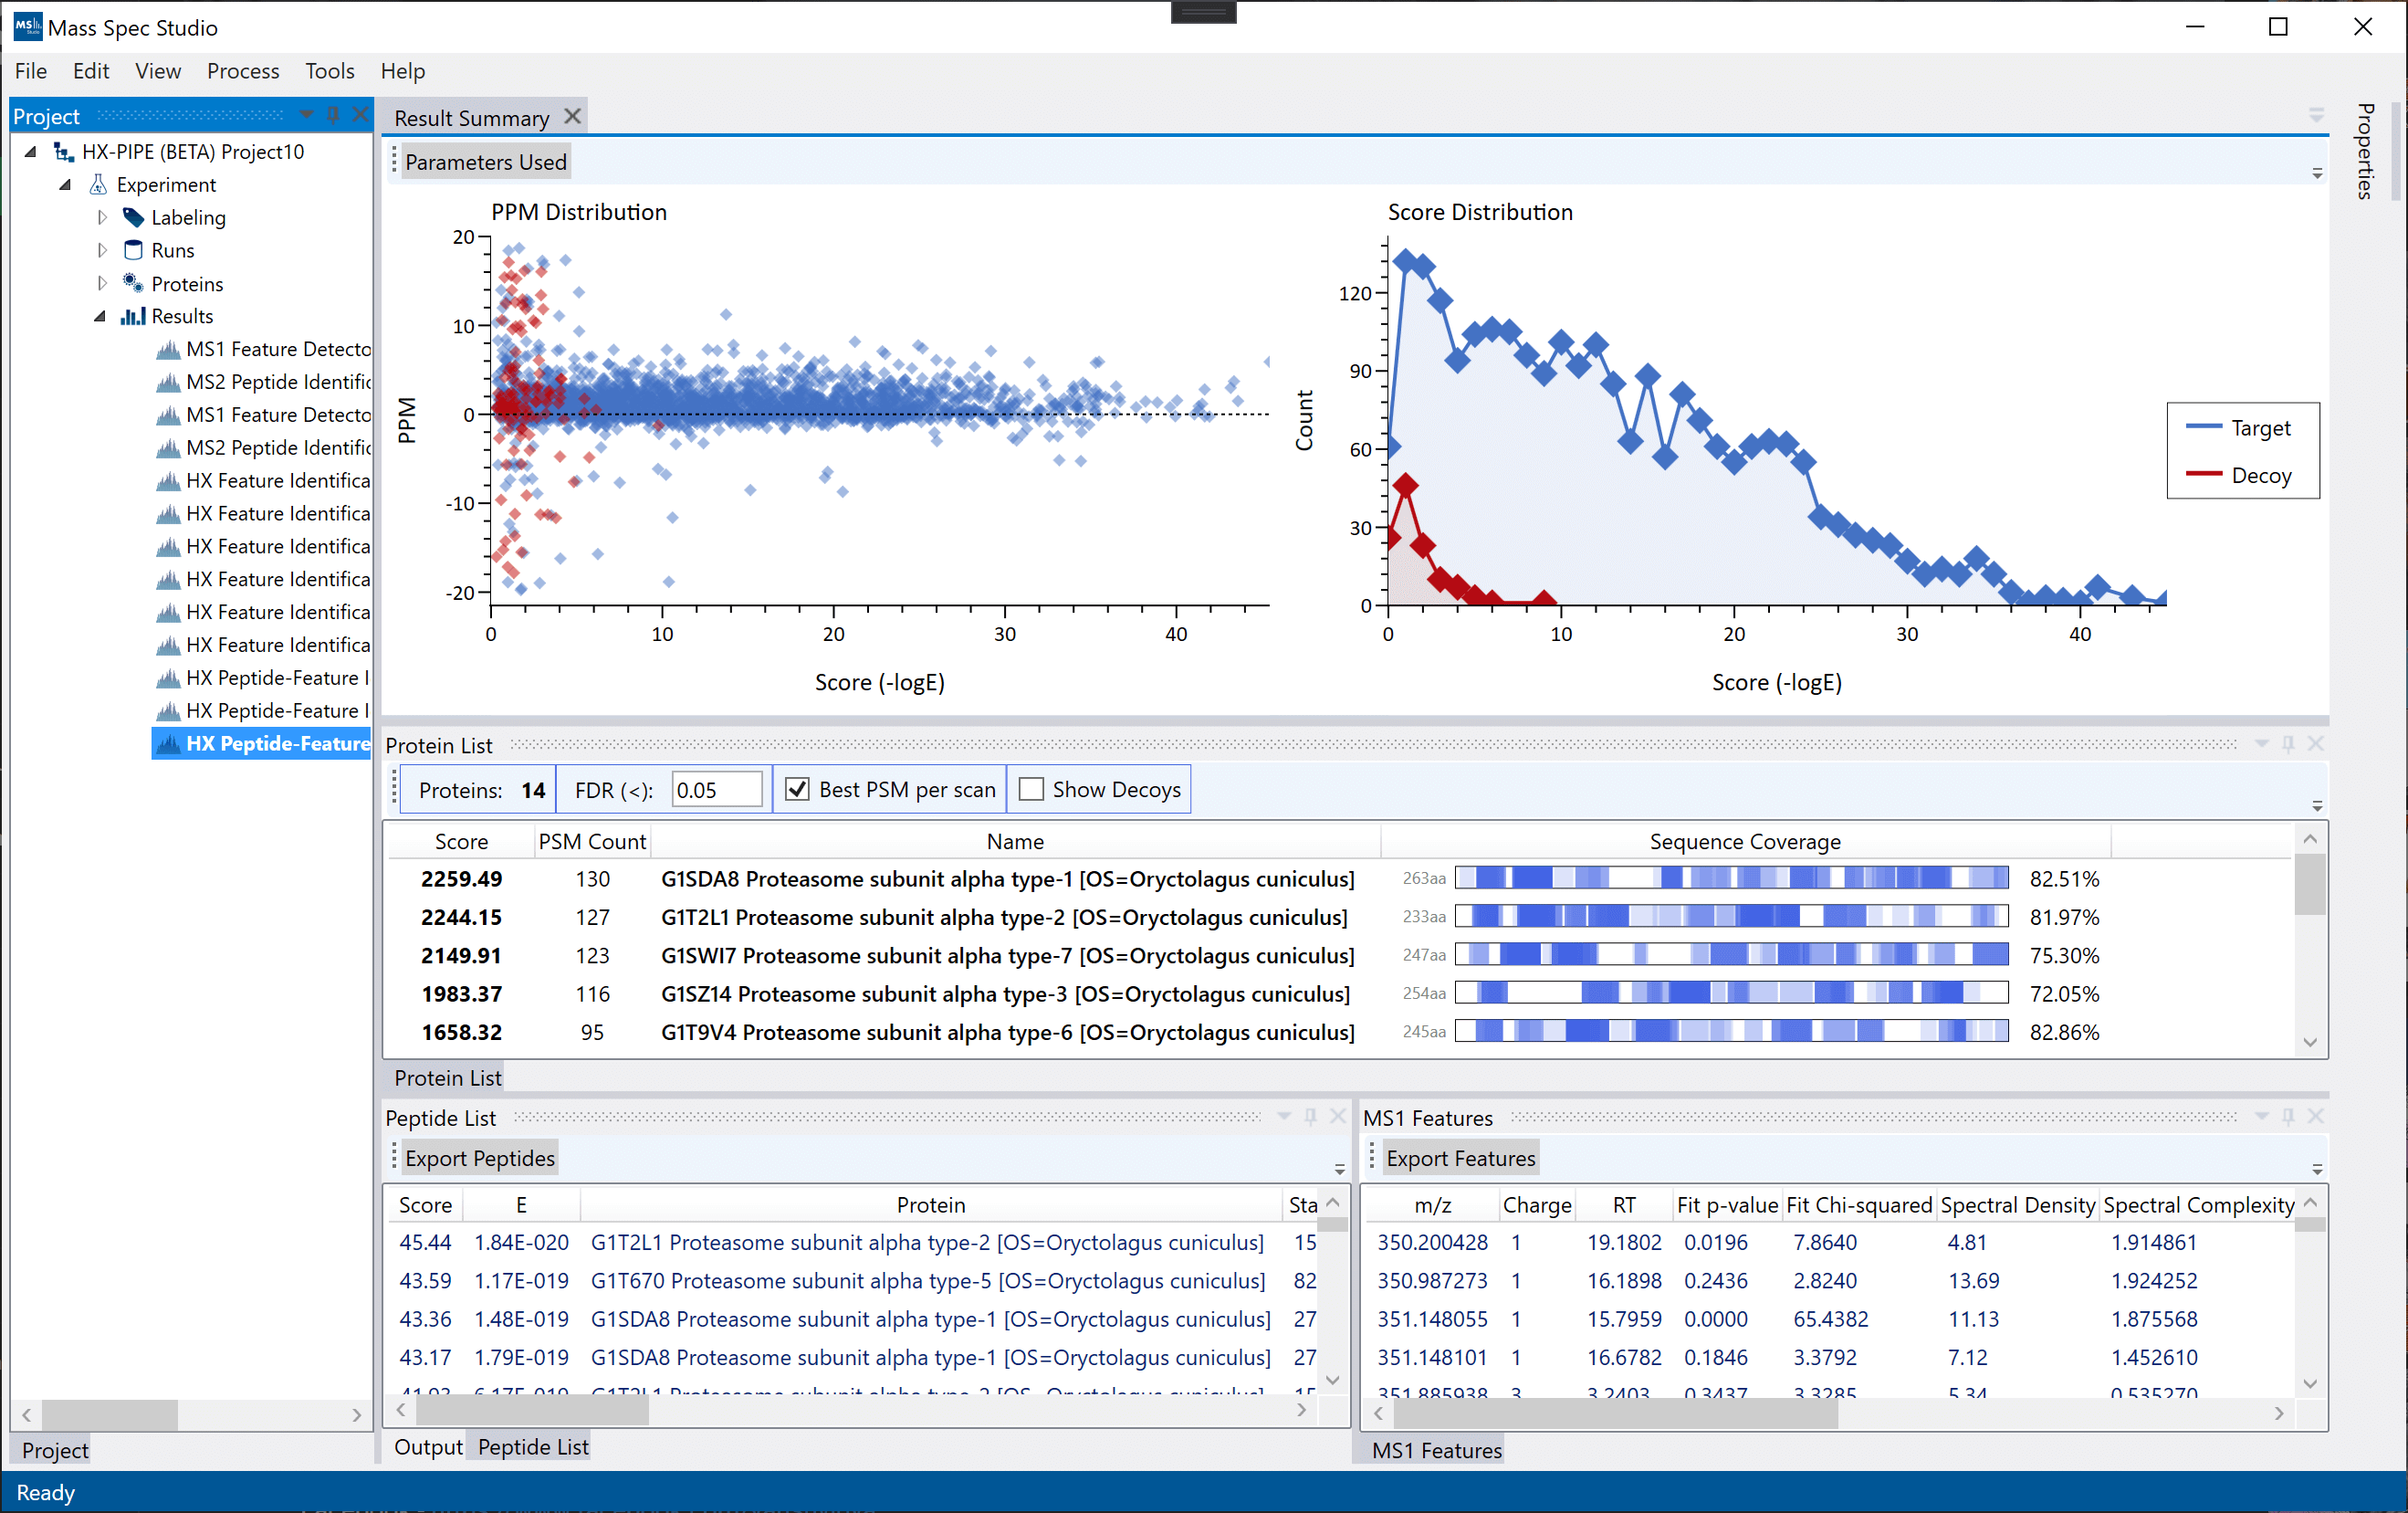
Task: Click the Protein List vertical scrollbar thumb
Action: pyautogui.click(x=2309, y=884)
